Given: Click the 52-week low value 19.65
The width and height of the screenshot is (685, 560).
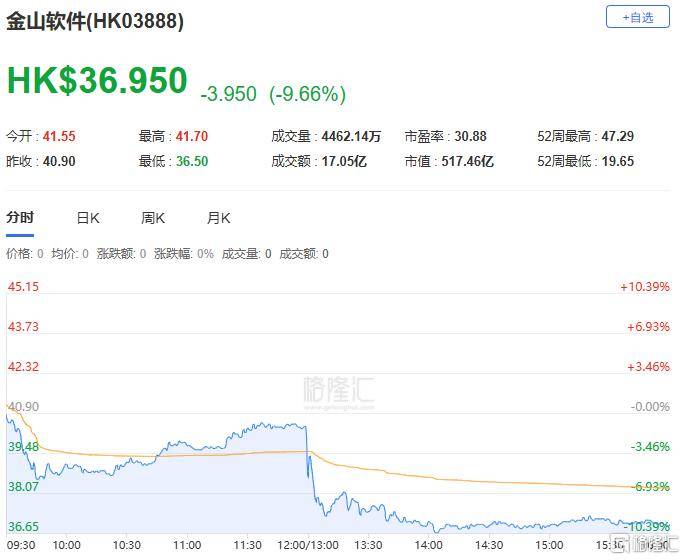Looking at the screenshot, I should (618, 161).
